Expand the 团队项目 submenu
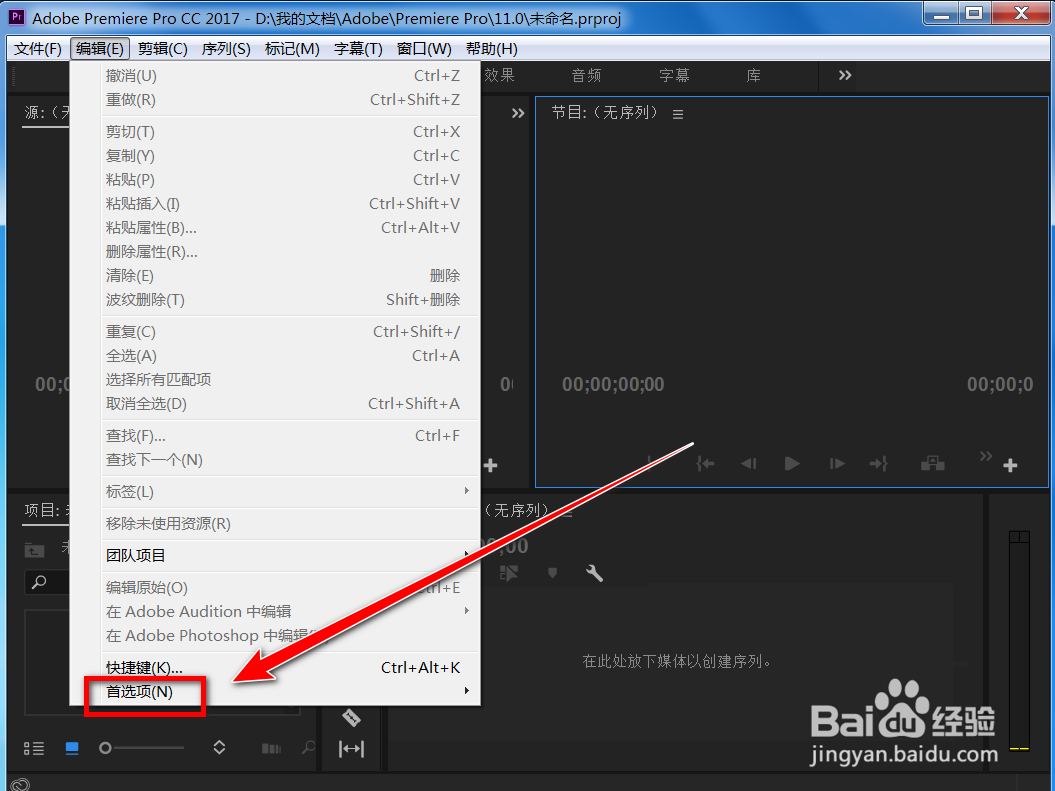Viewport: 1055px width, 791px height. (x=289, y=555)
